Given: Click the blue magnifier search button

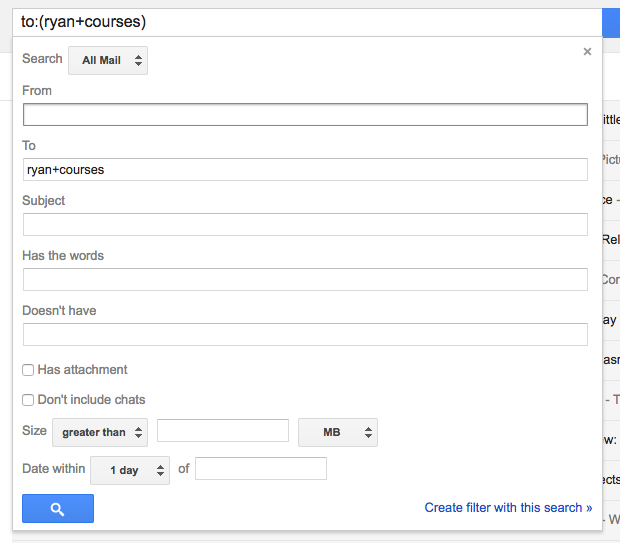Looking at the screenshot, I should tap(58, 509).
